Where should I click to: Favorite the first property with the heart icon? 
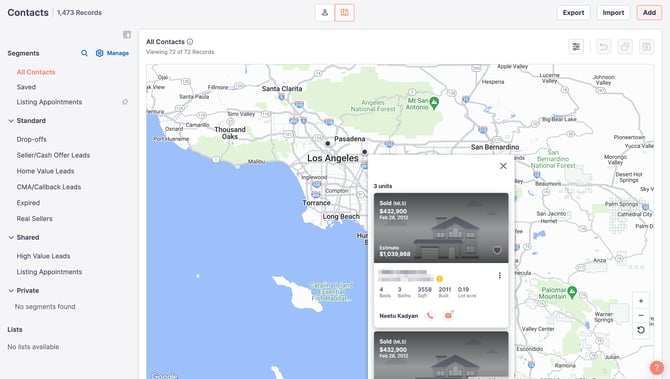pyautogui.click(x=497, y=250)
